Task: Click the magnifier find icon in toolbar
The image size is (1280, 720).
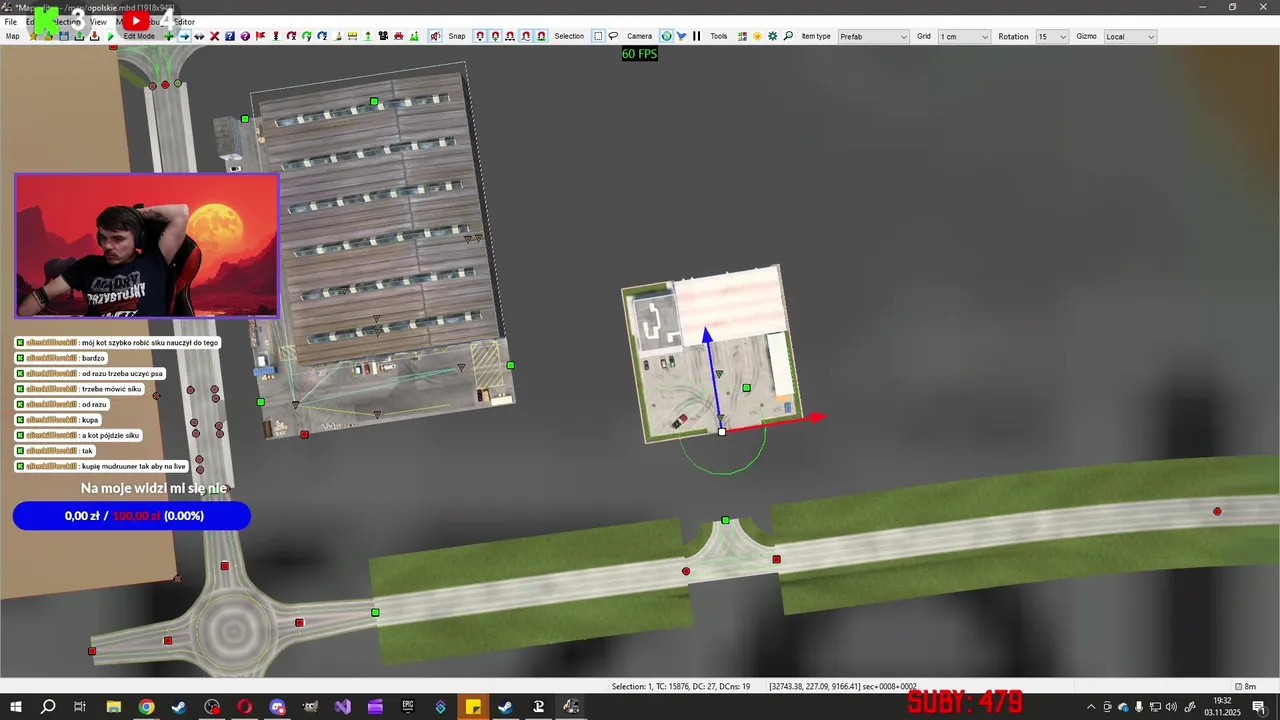Action: tap(788, 36)
